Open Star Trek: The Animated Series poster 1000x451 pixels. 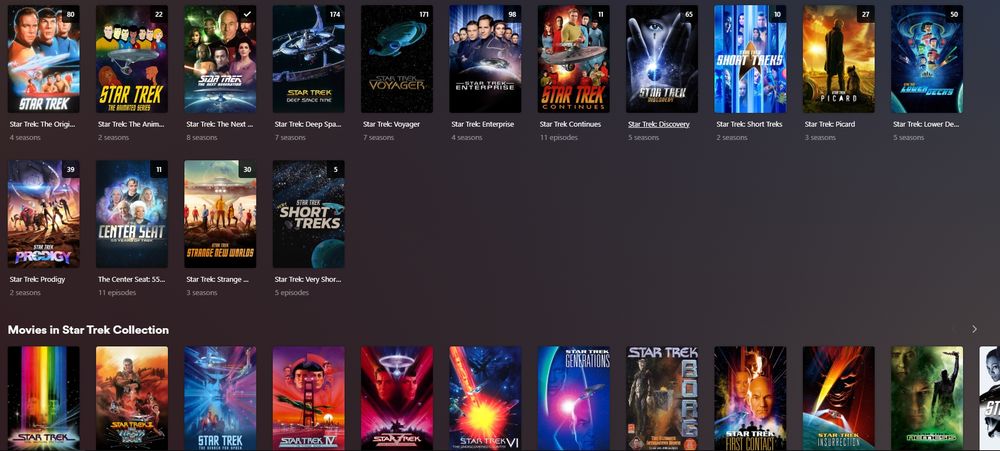(132, 59)
